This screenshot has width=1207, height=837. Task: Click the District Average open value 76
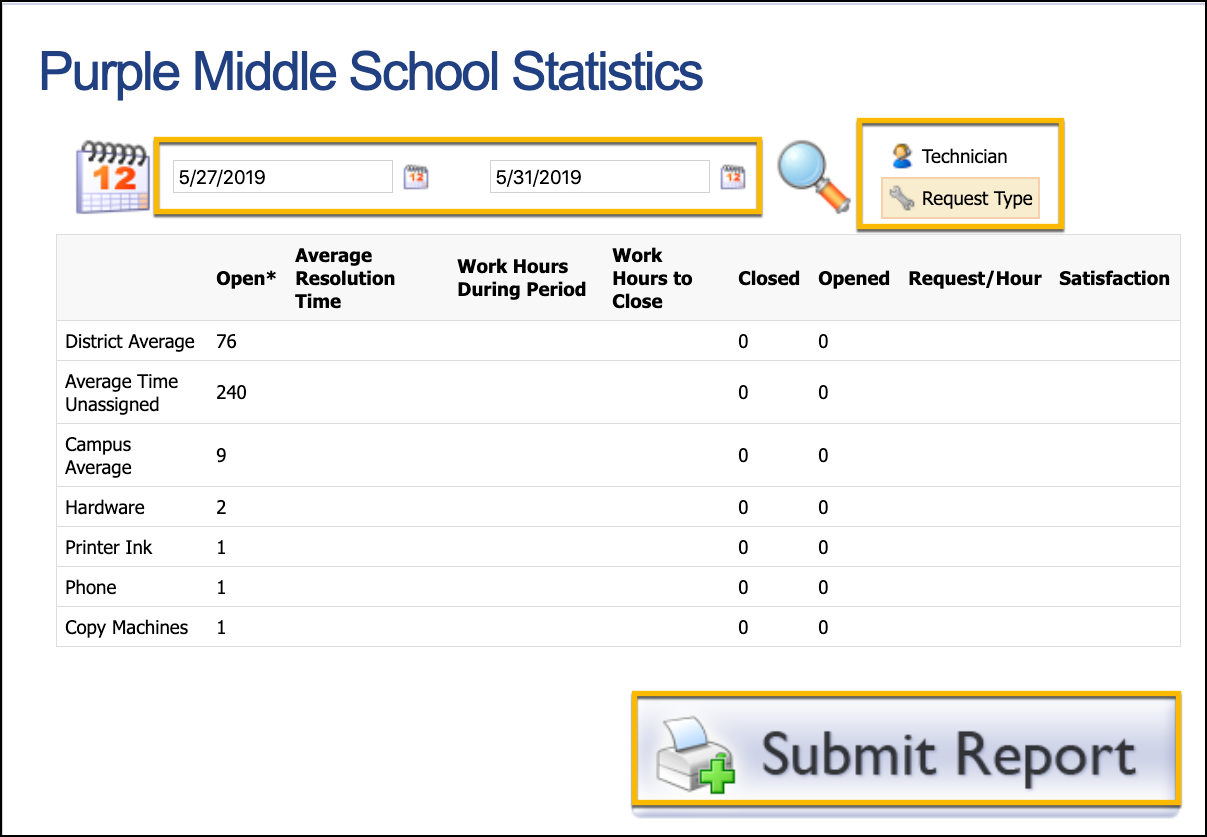[226, 341]
